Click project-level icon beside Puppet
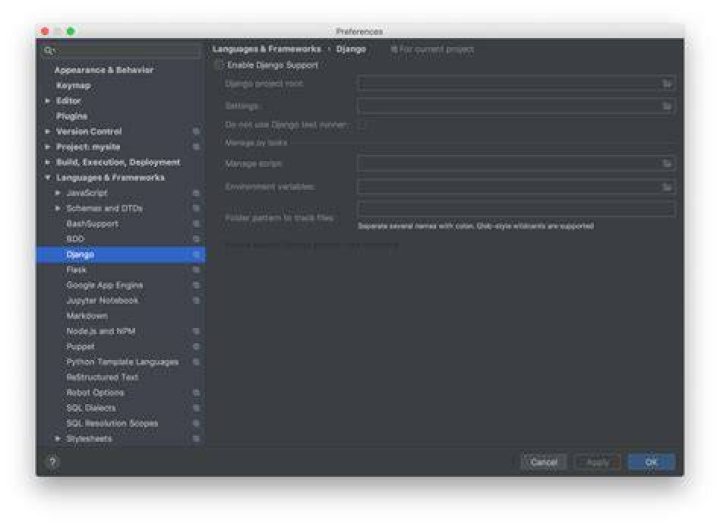 (196, 347)
